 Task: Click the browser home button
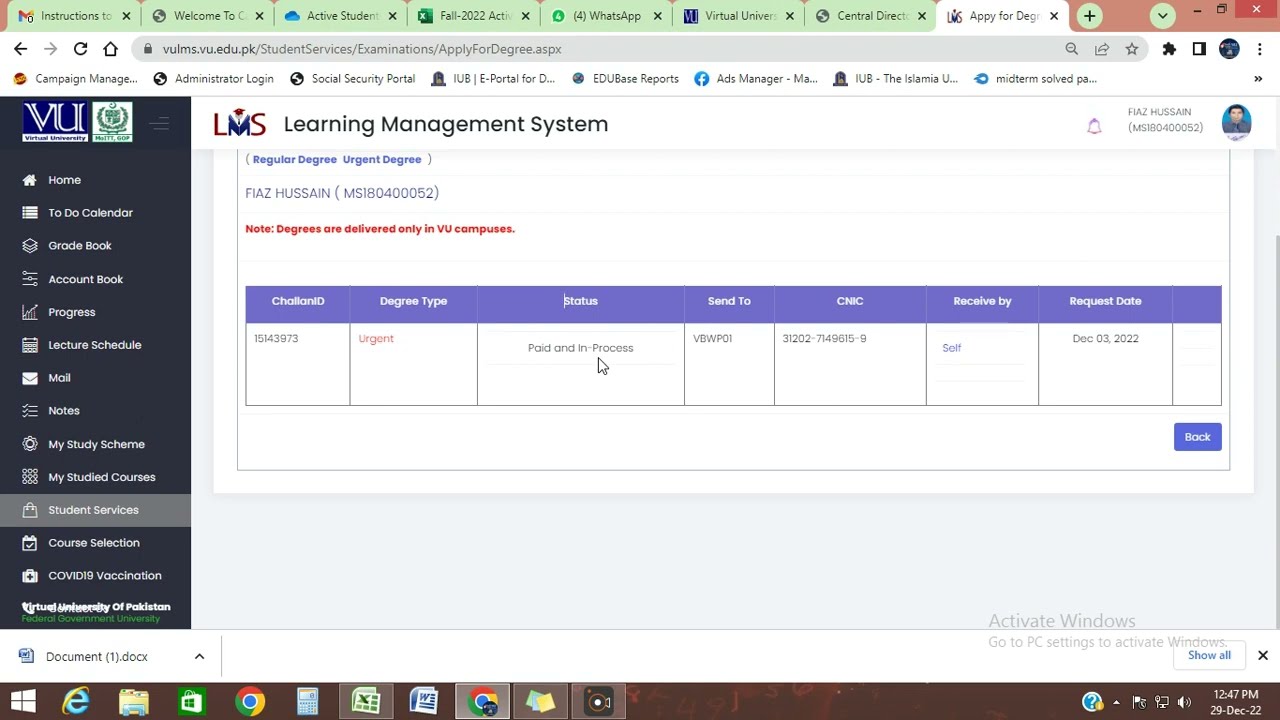click(x=110, y=49)
